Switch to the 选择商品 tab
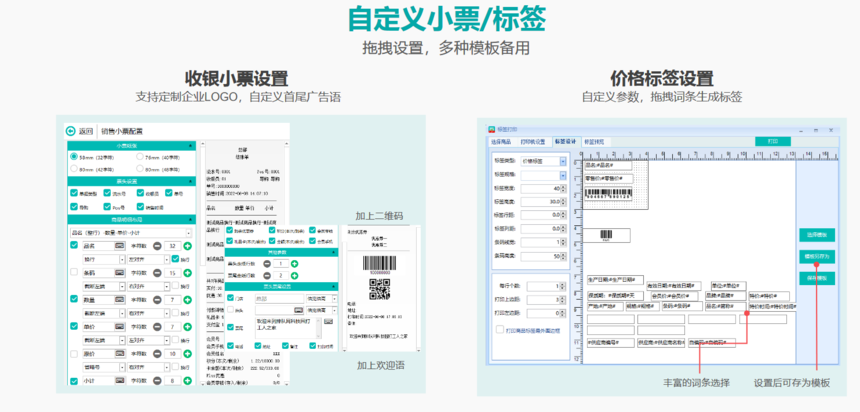This screenshot has height=412, width=860. tap(501, 142)
